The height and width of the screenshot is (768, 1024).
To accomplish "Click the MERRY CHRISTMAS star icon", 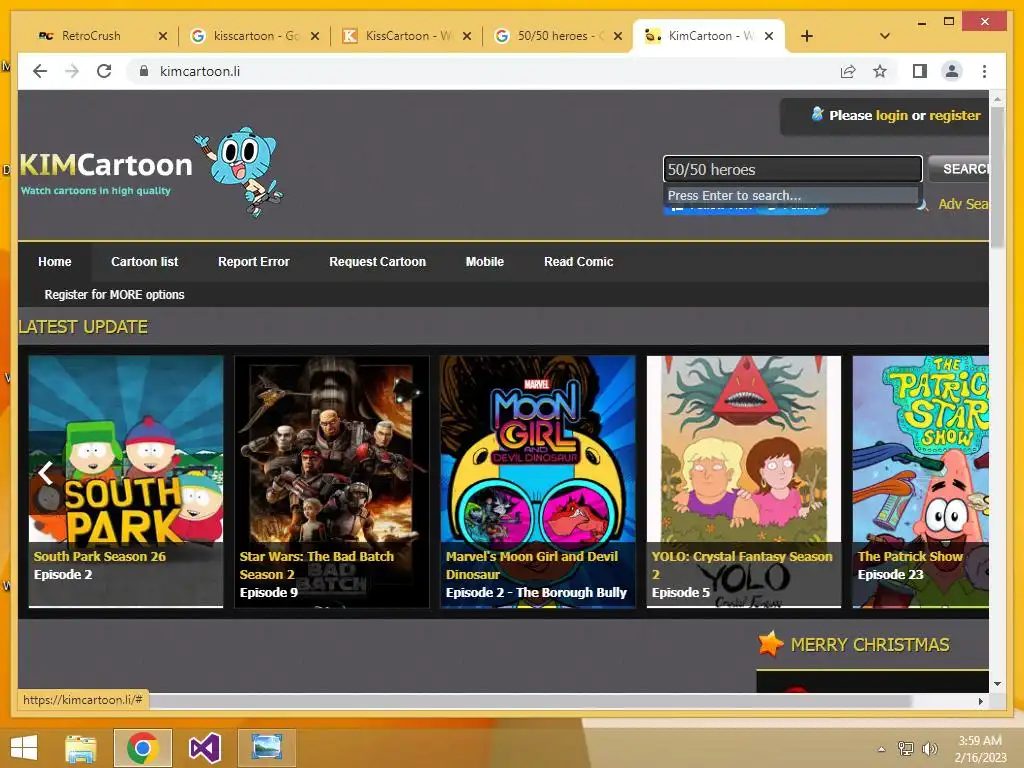I will pos(771,644).
